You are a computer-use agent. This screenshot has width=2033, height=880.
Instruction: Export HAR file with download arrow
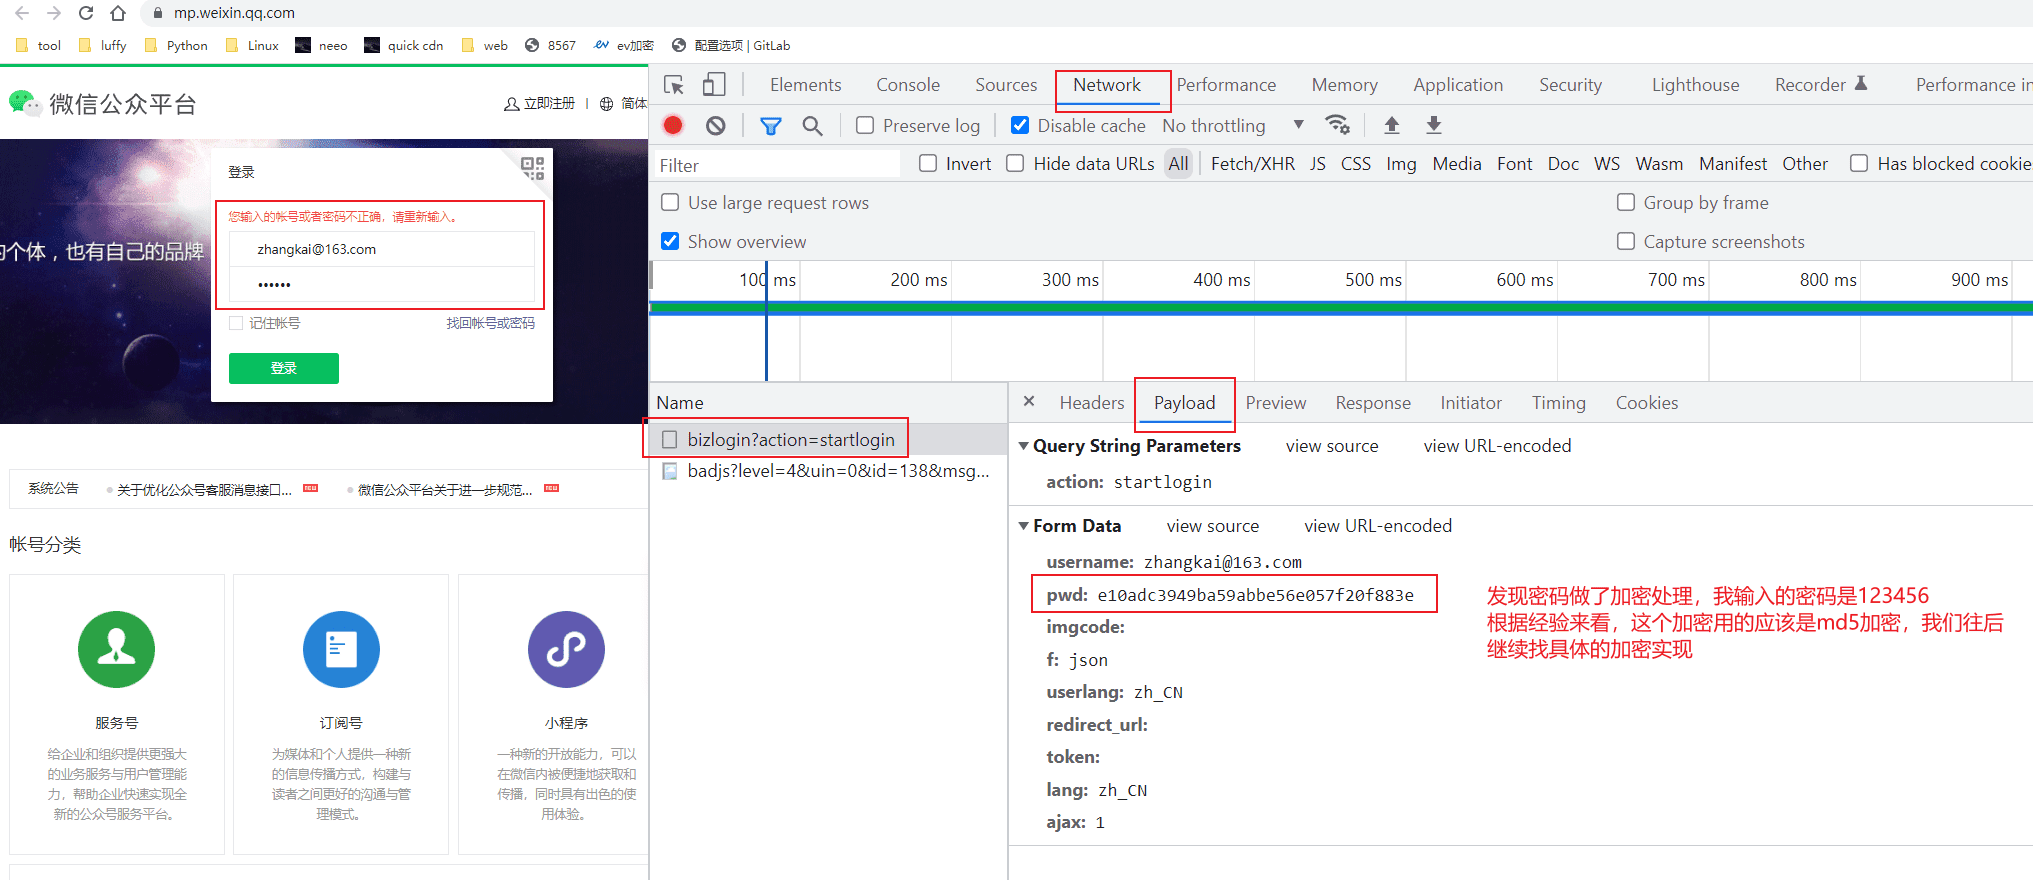(1433, 125)
